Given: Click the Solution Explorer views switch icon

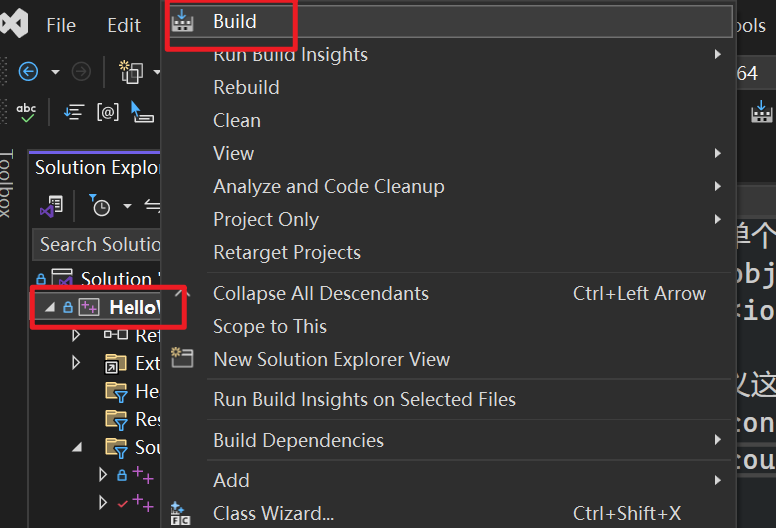Looking at the screenshot, I should click(x=50, y=206).
